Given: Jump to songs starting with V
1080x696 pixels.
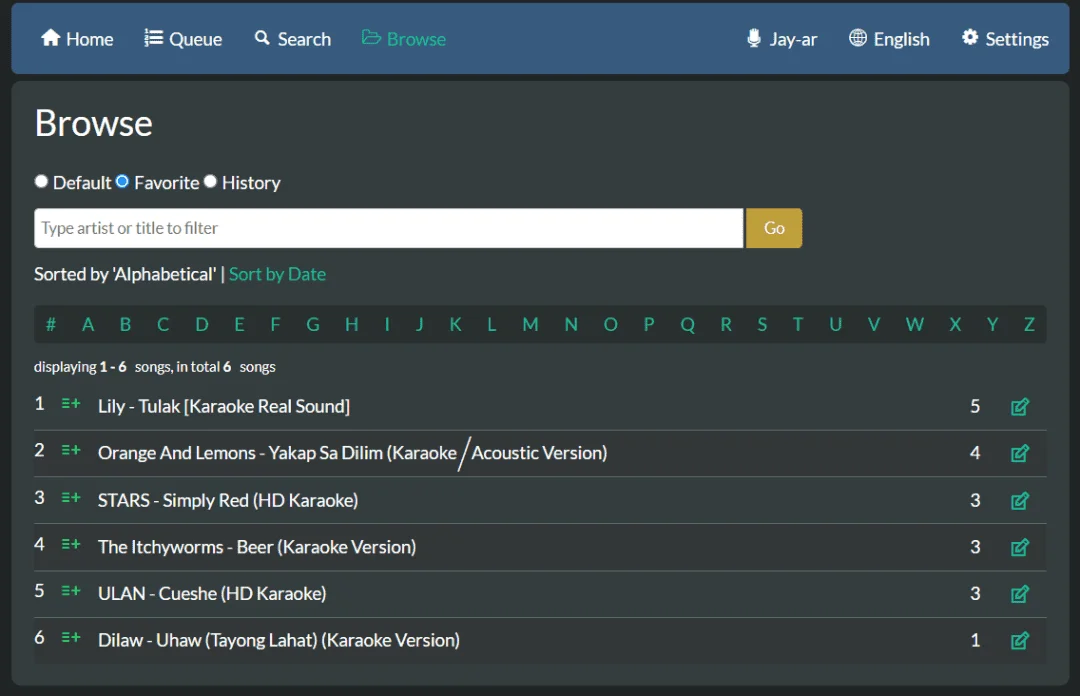Looking at the screenshot, I should click(874, 324).
